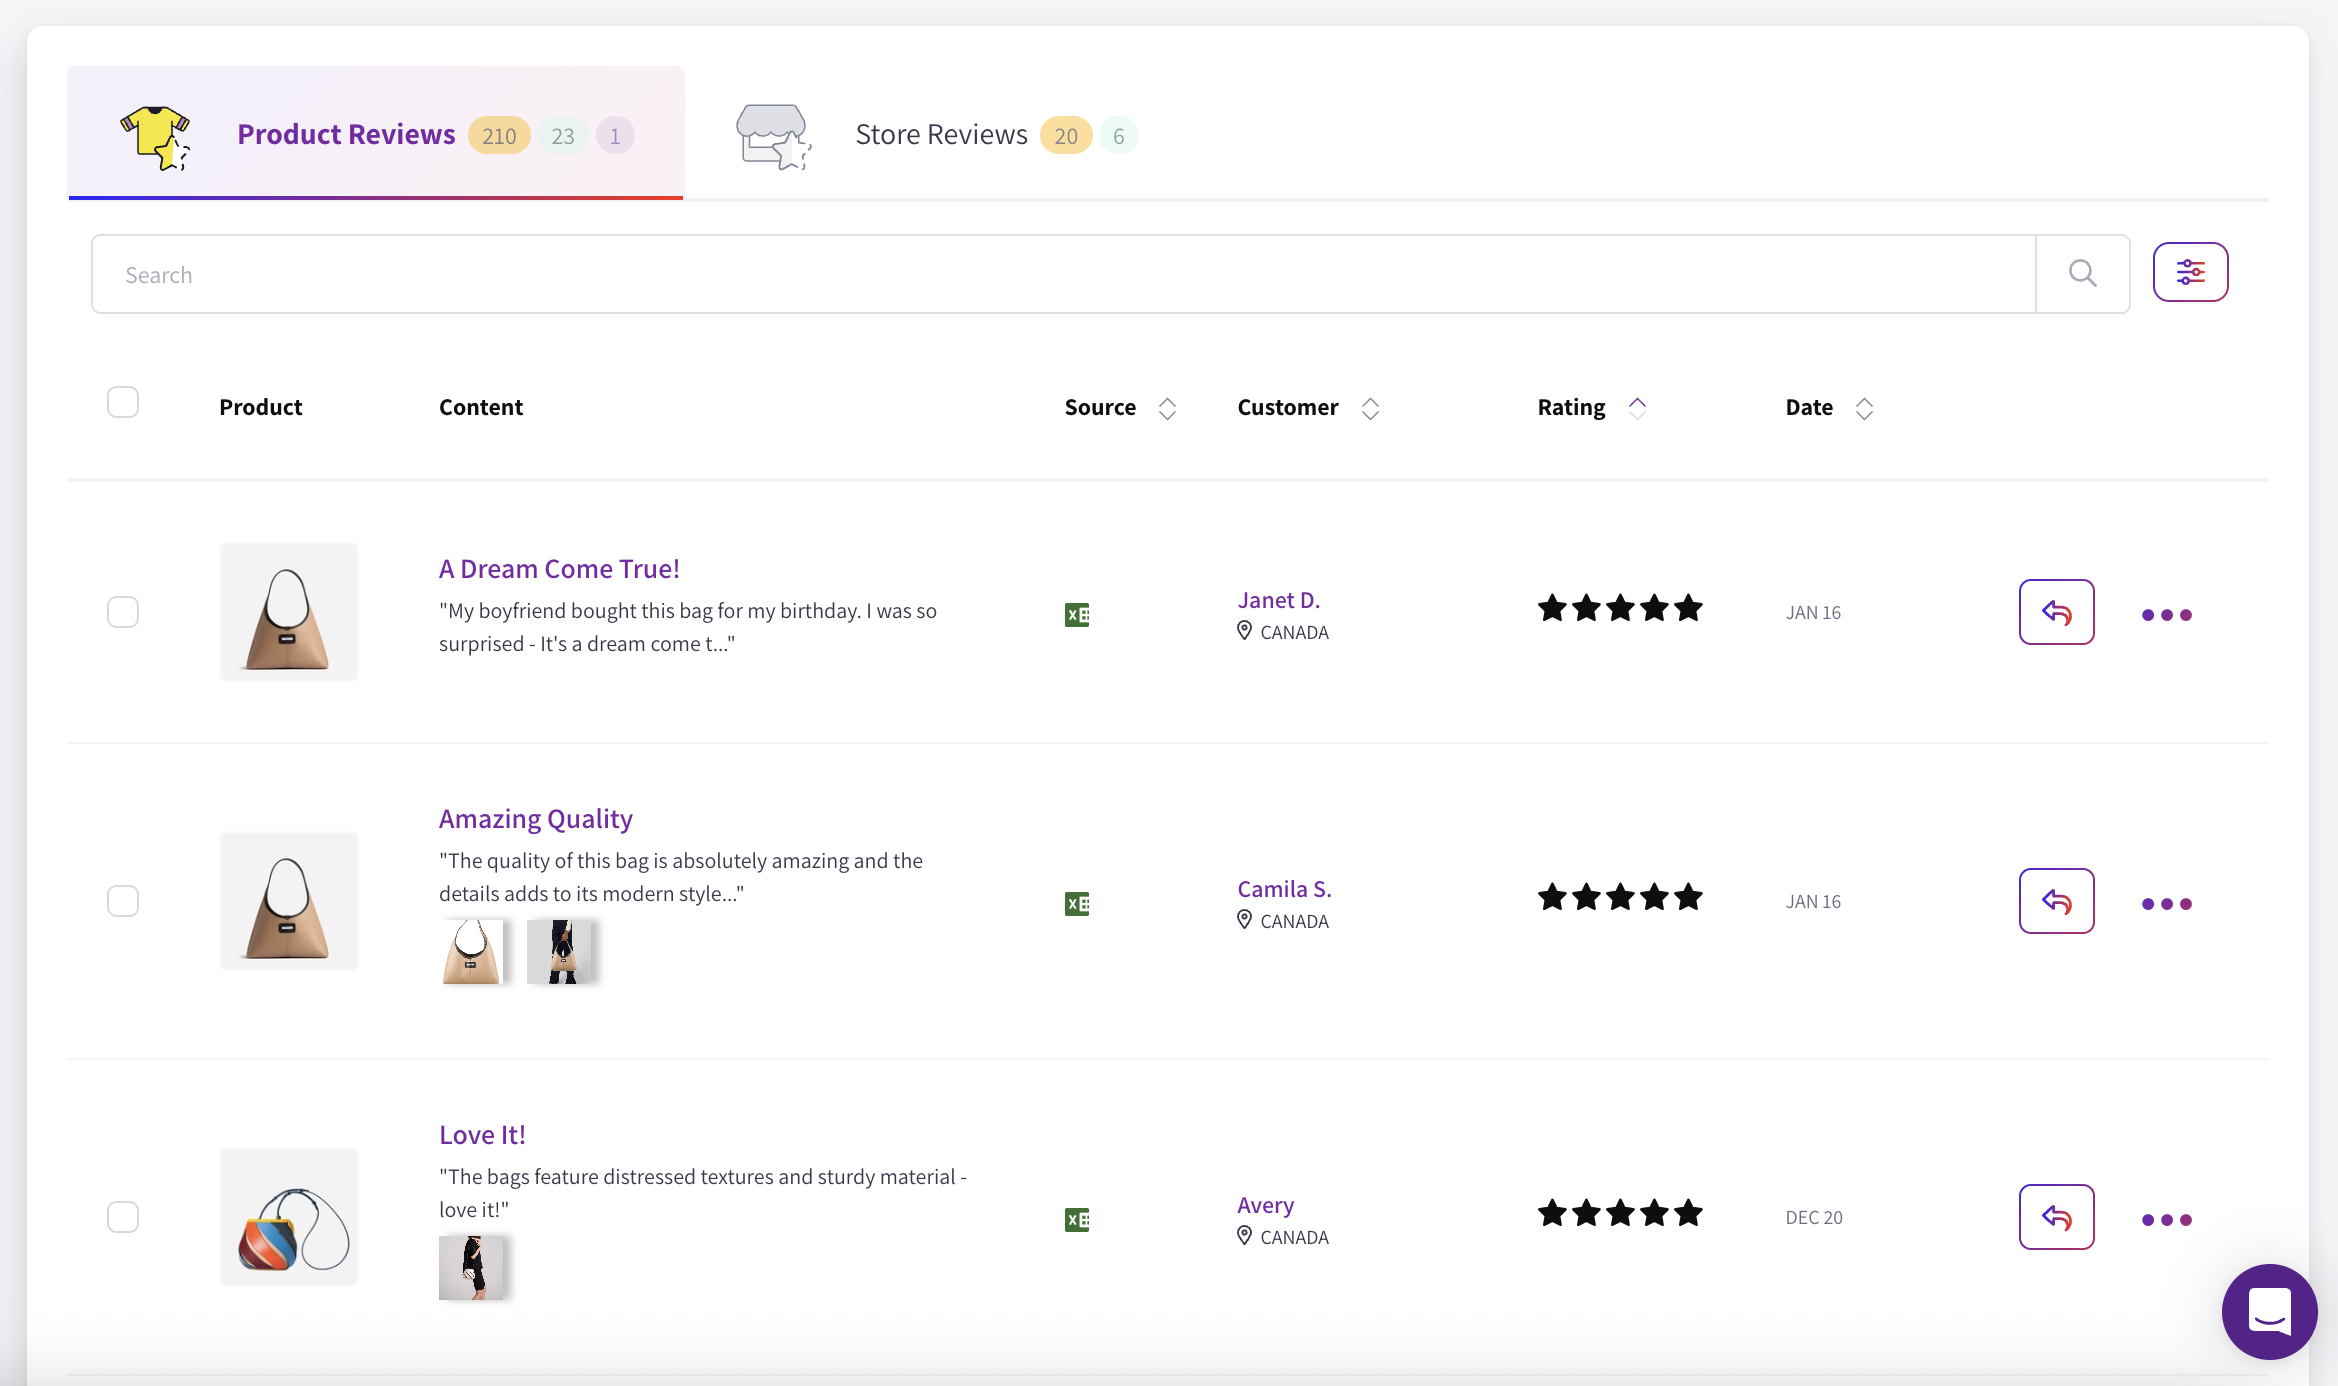Viewport: 2338px width, 1386px height.
Task: Reply to Janet D.'s review
Action: coord(2056,612)
